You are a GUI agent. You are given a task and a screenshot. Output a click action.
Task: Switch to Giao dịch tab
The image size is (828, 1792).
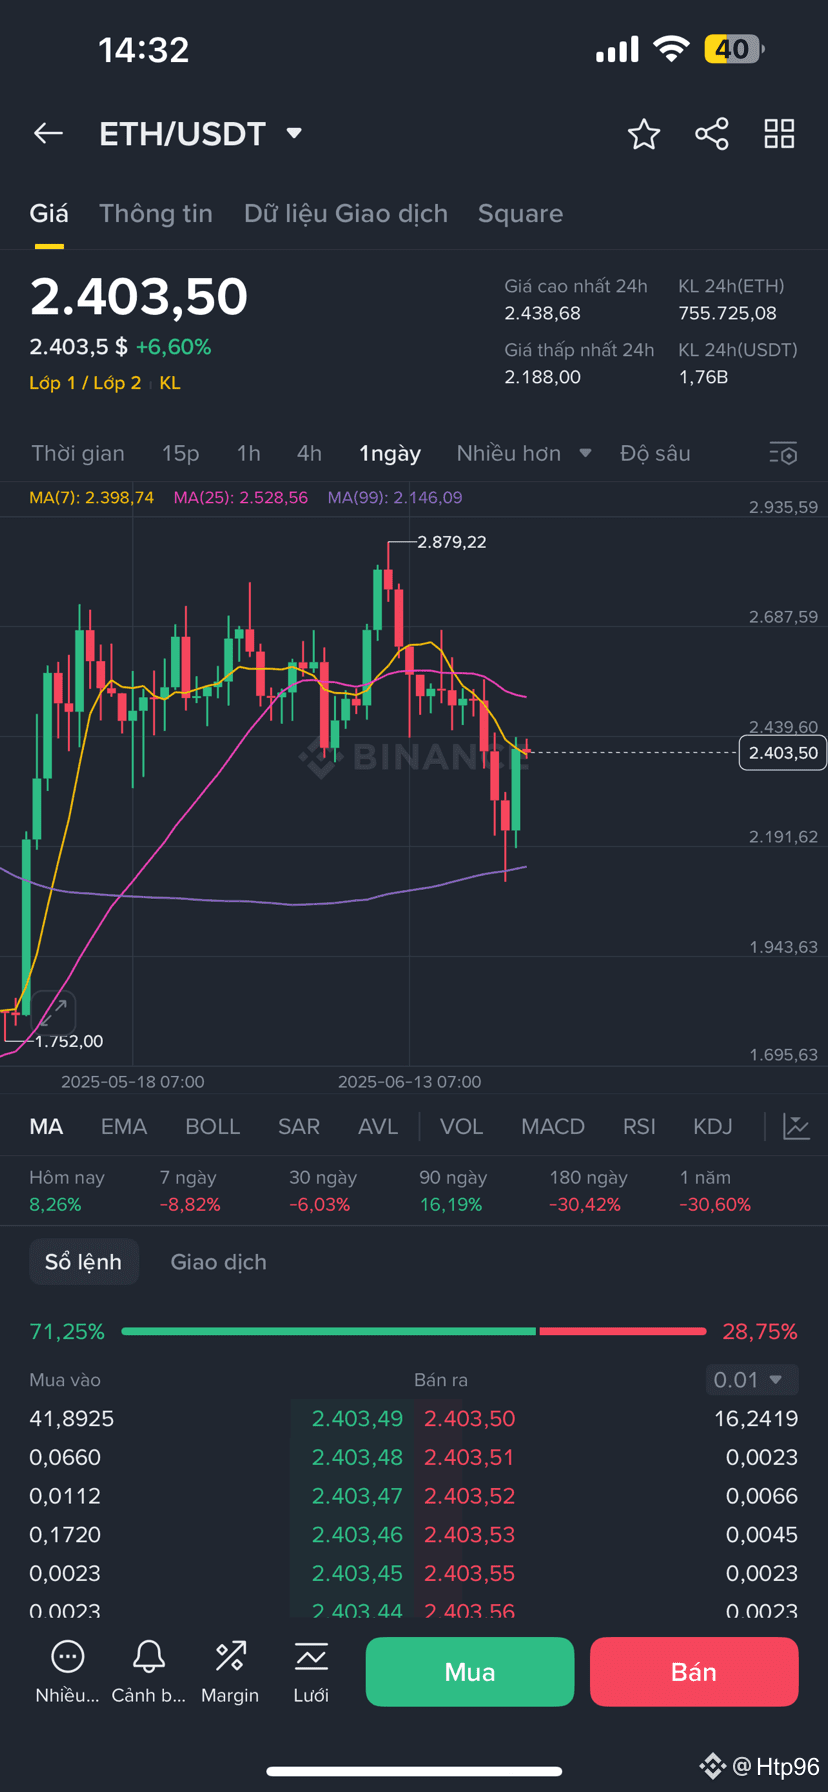(219, 1262)
